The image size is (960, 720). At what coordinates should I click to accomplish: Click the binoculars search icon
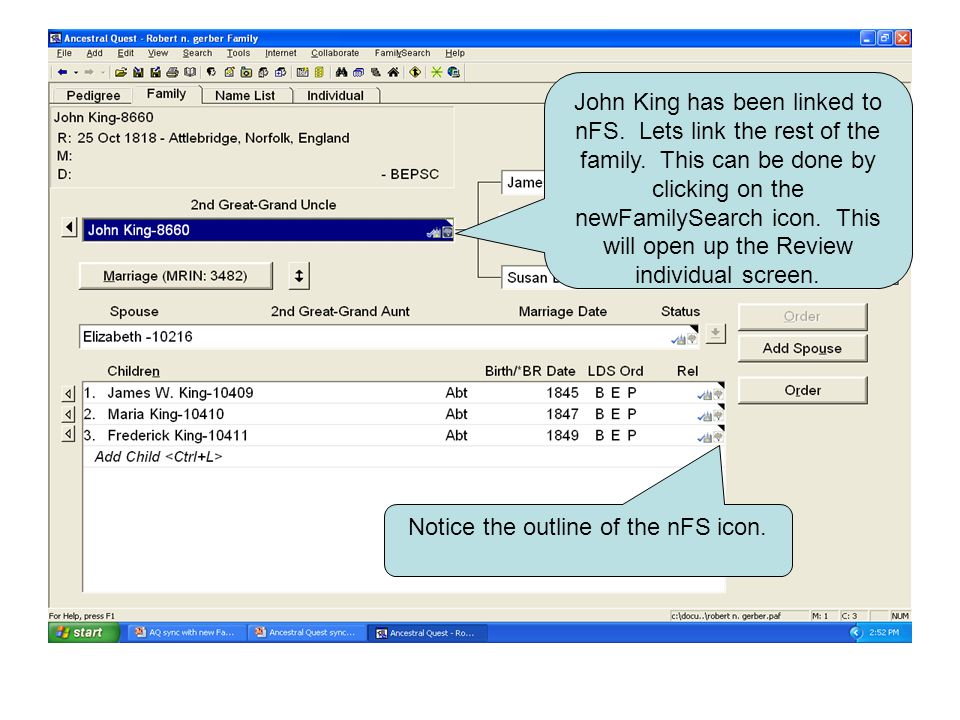tap(341, 72)
